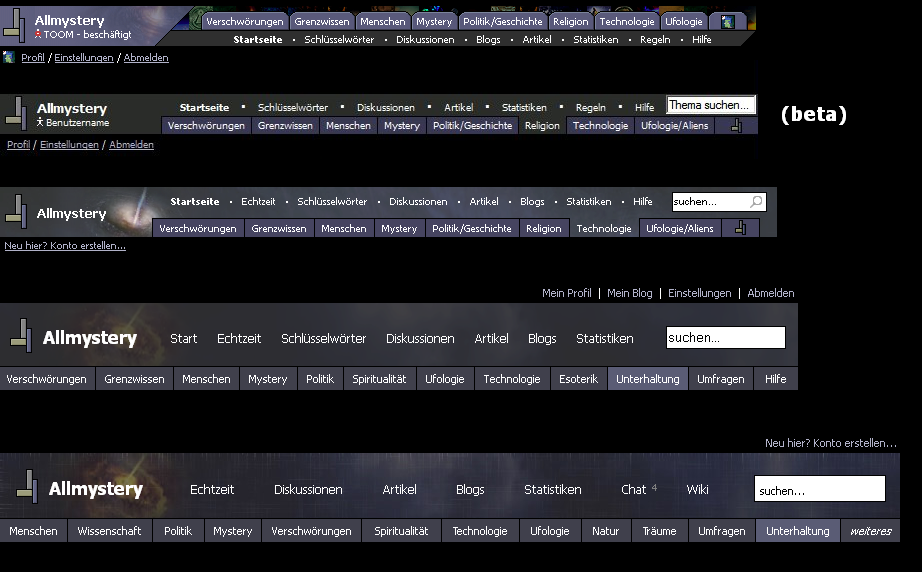Screen dimensions: 922x572
Task: Click the Mein Blog link
Action: 629,293
